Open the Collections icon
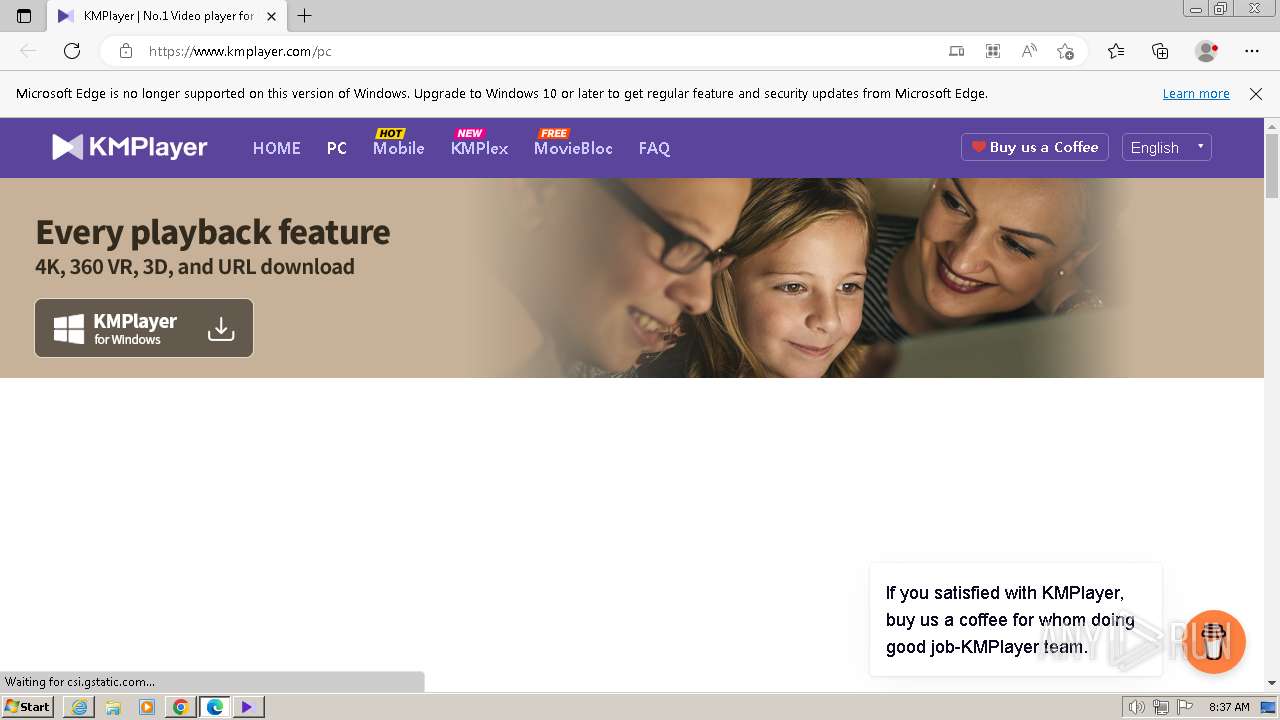The width and height of the screenshot is (1280, 720). (1160, 51)
